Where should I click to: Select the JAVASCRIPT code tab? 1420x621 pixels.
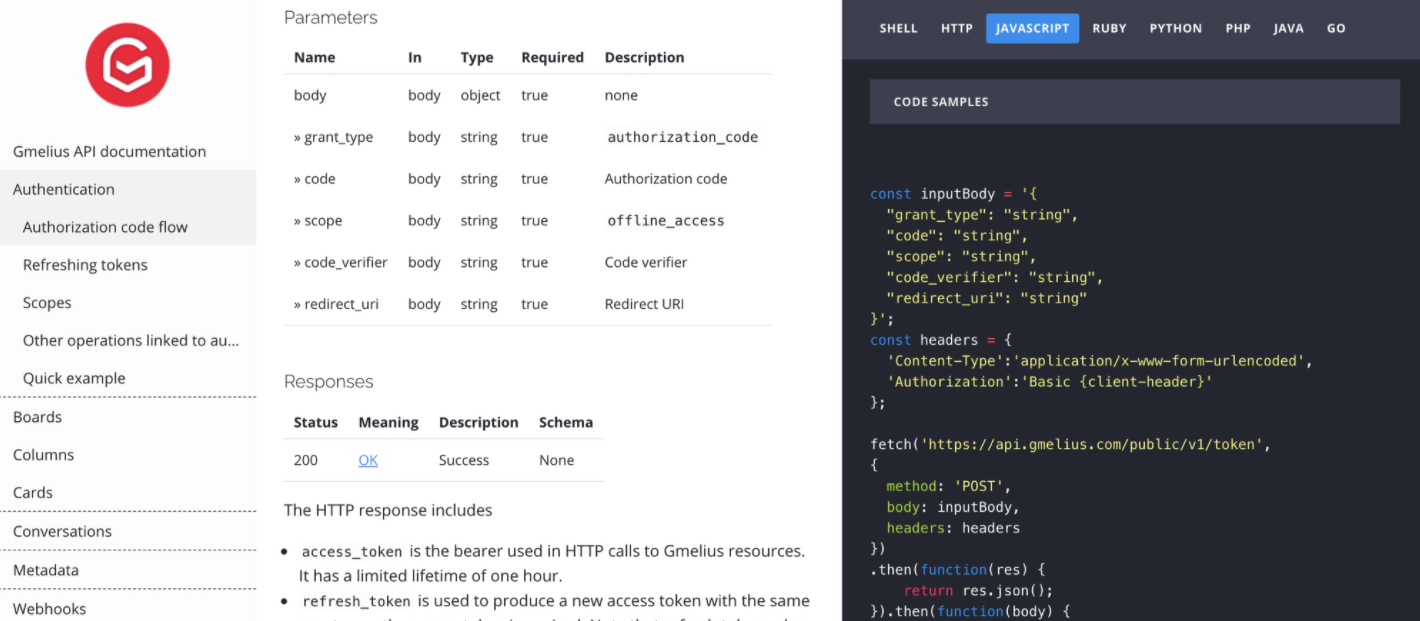[1032, 28]
